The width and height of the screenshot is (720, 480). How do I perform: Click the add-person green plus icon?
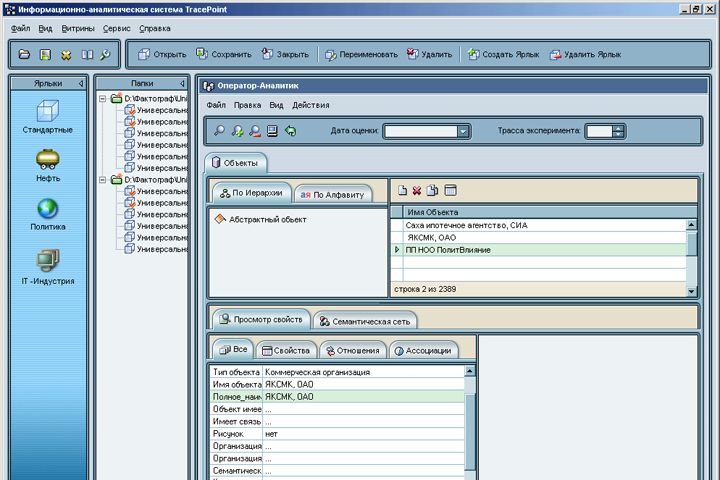click(x=237, y=131)
